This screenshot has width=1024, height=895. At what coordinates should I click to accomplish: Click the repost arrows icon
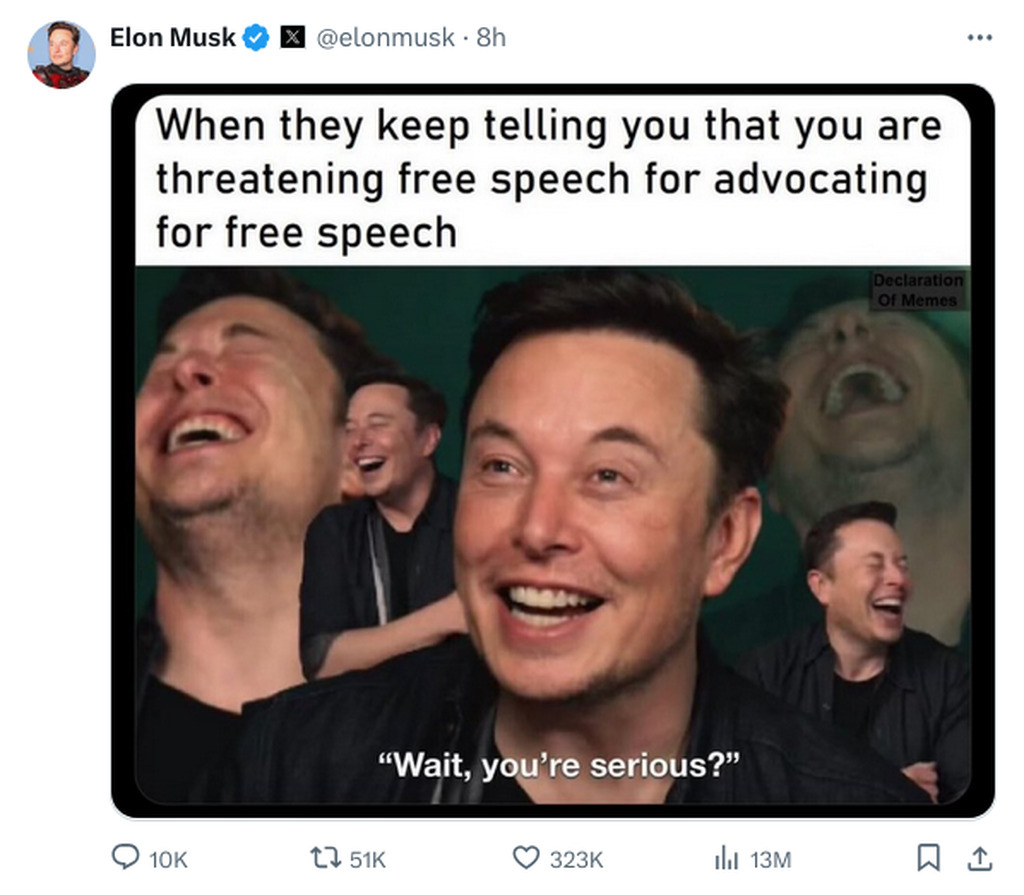coord(325,858)
